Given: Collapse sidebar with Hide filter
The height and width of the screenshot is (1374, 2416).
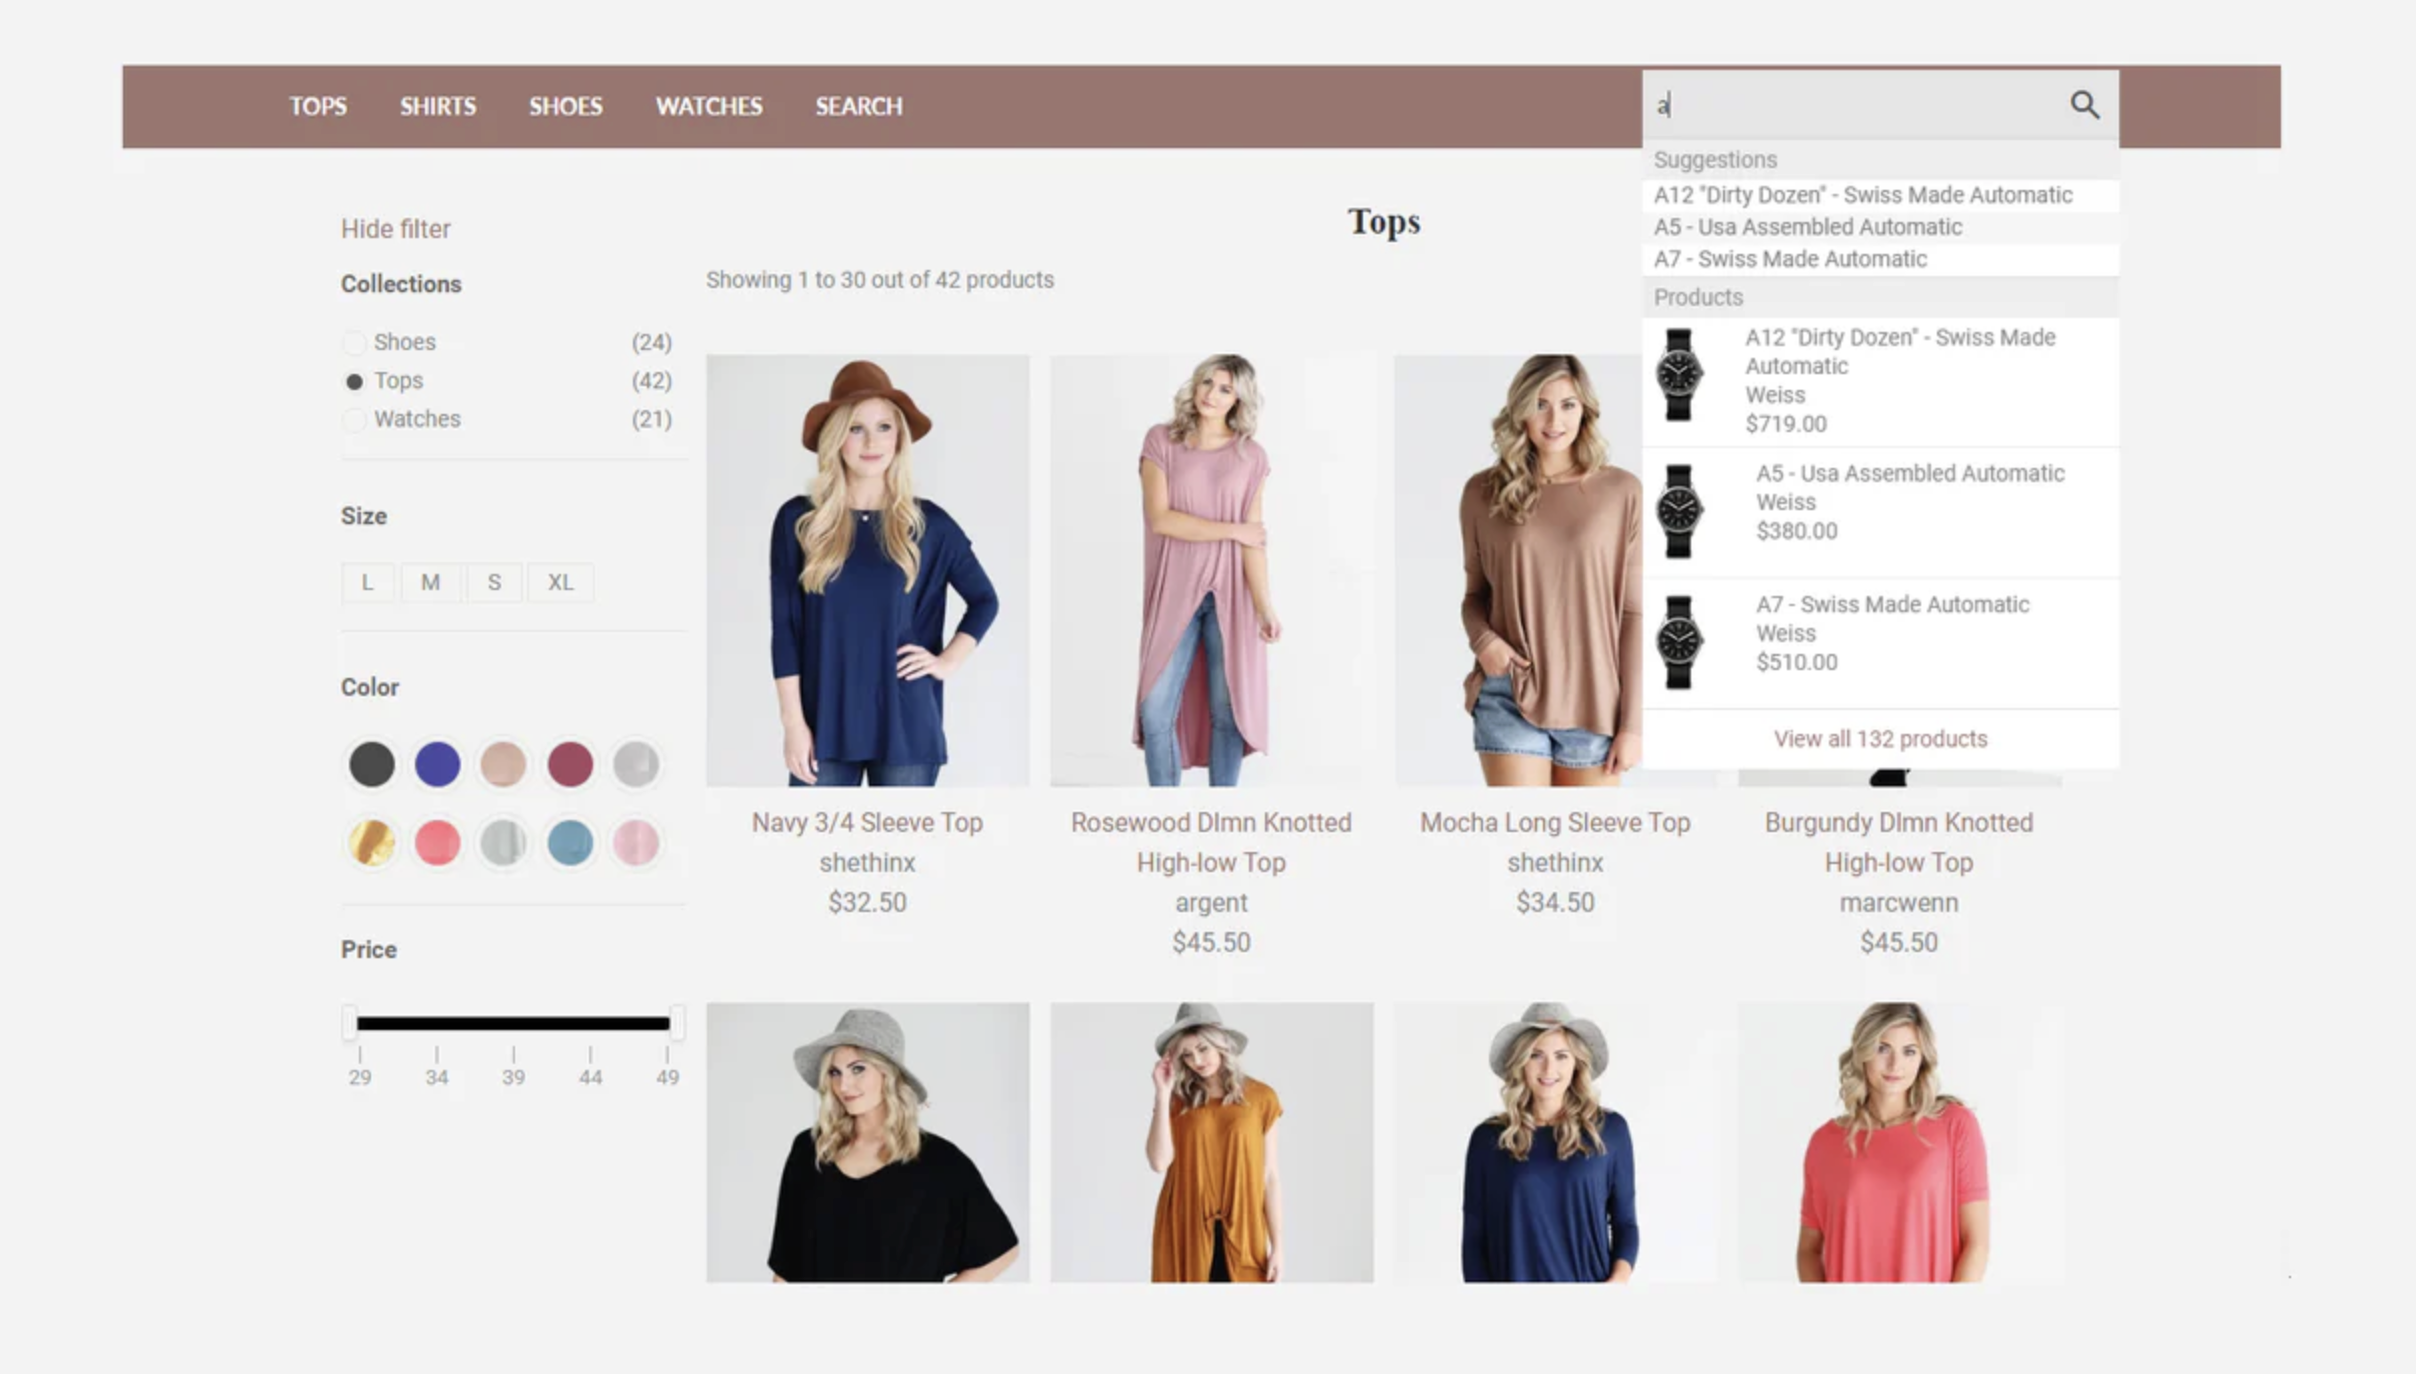Looking at the screenshot, I should point(395,229).
